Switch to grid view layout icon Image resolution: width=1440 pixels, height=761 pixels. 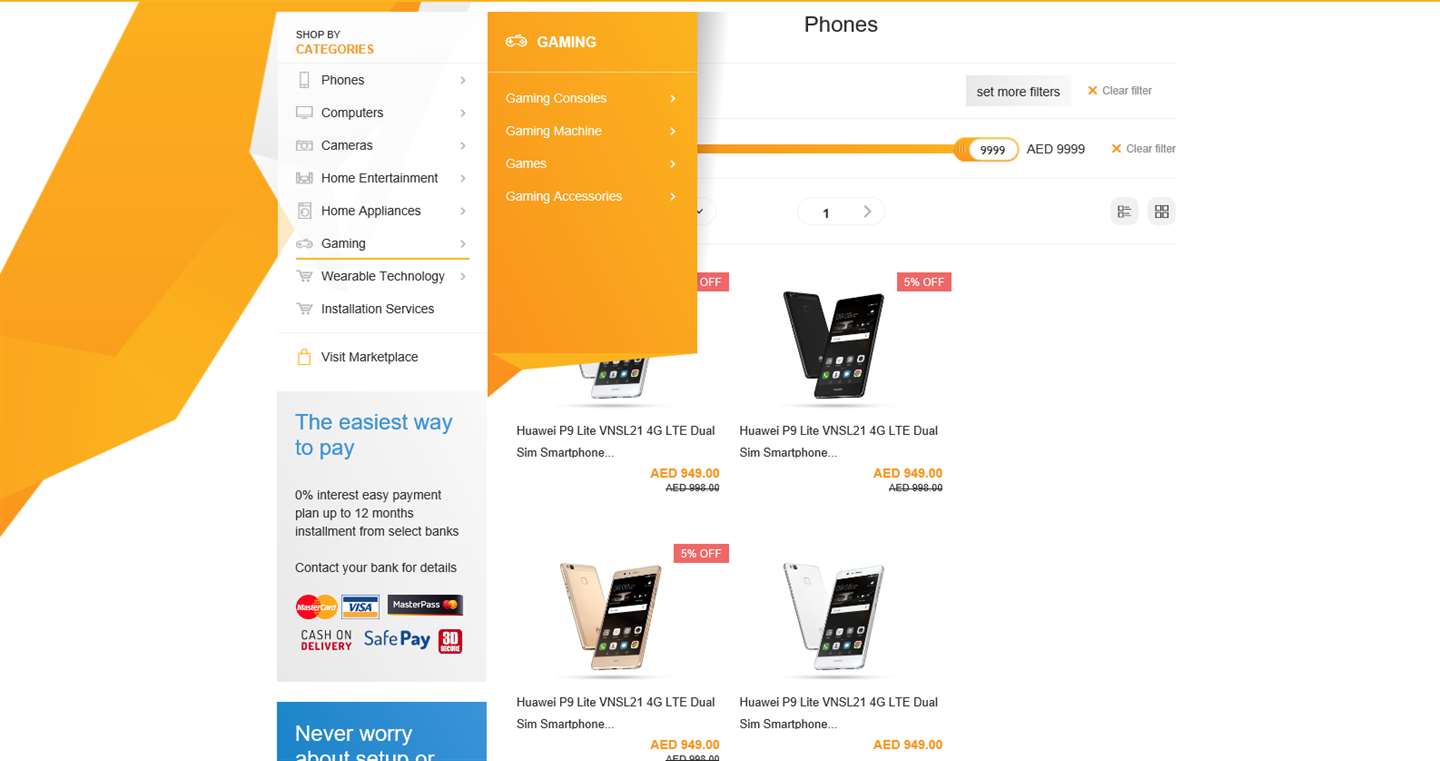coord(1161,212)
